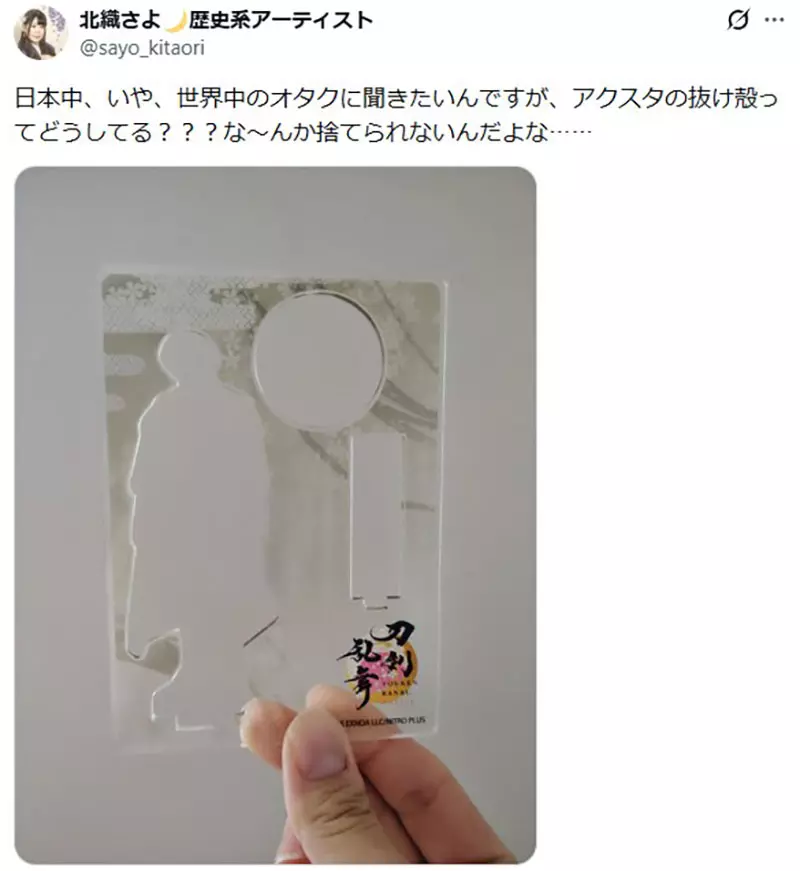Click the character silhouette cutout in photo
The height and width of the screenshot is (871, 800).
pos(192,519)
